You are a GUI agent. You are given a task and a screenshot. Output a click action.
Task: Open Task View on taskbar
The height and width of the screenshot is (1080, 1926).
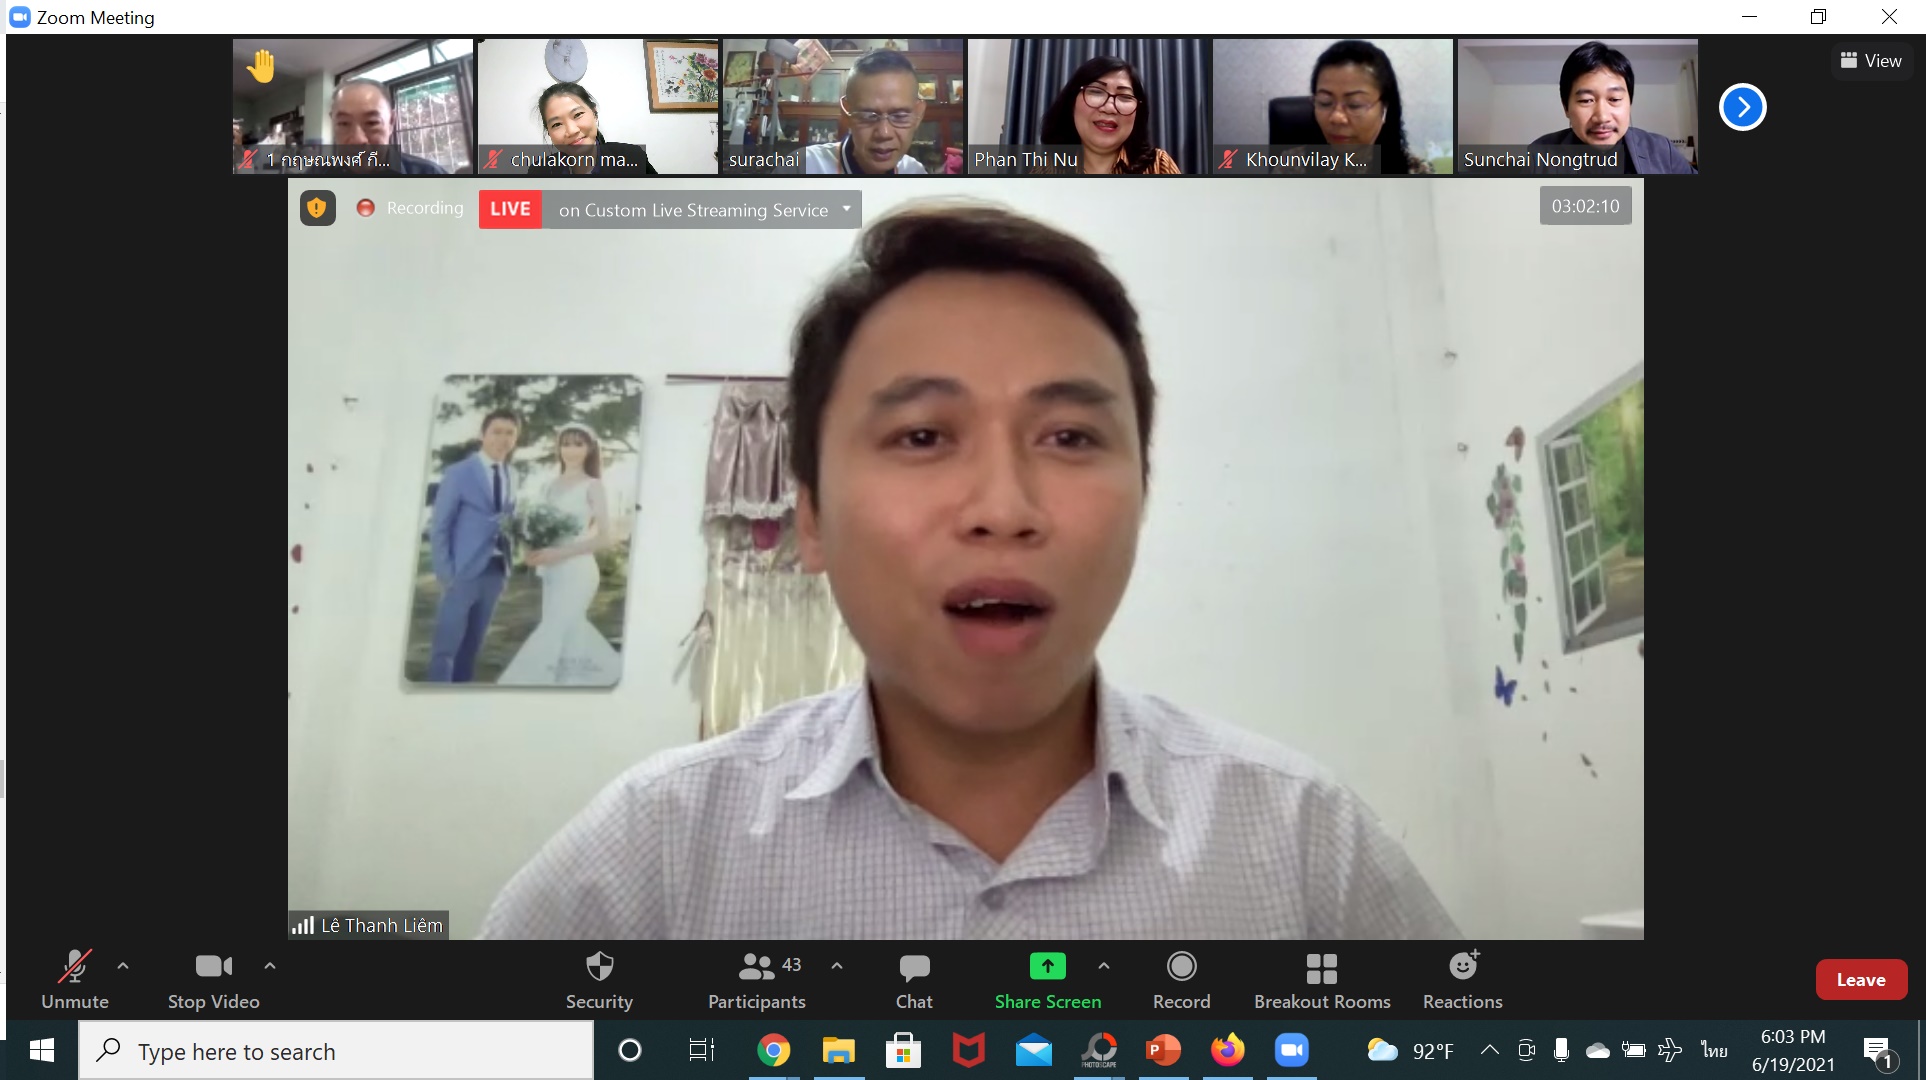(x=702, y=1050)
